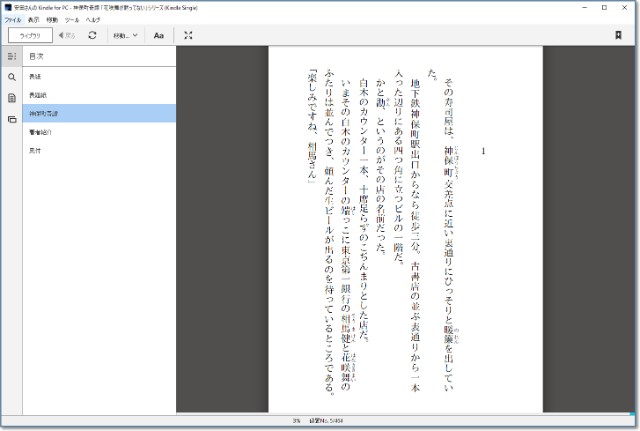Enter full screen reading mode

click(189, 35)
